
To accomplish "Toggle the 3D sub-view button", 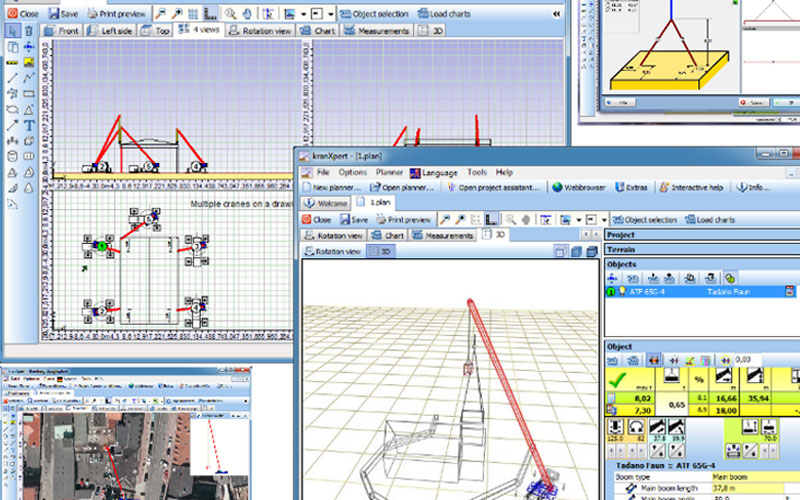I will coord(381,252).
